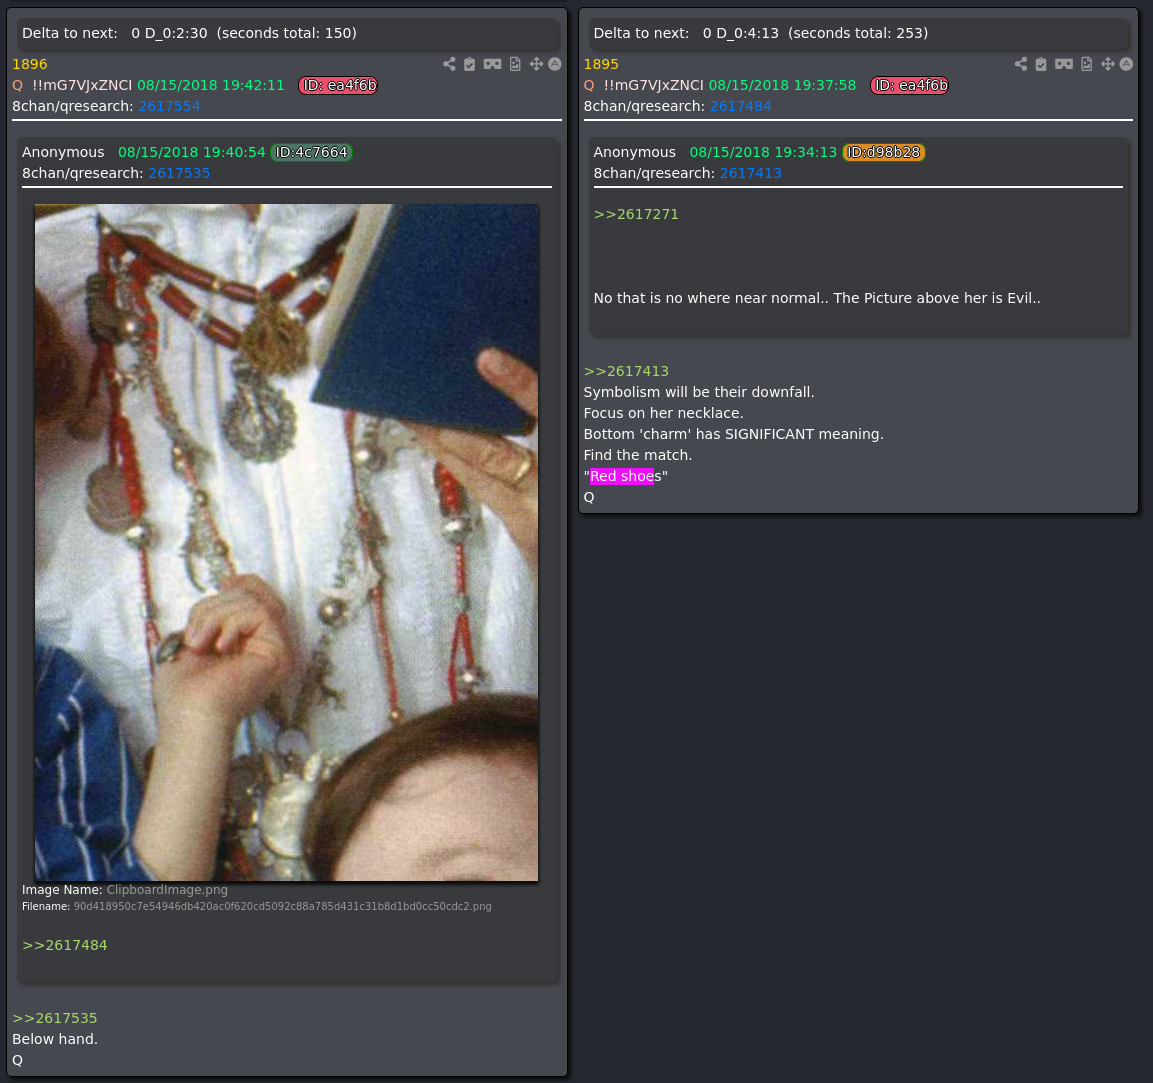This screenshot has width=1153, height=1083.
Task: Open qresearch link 2617554
Action: (x=169, y=106)
